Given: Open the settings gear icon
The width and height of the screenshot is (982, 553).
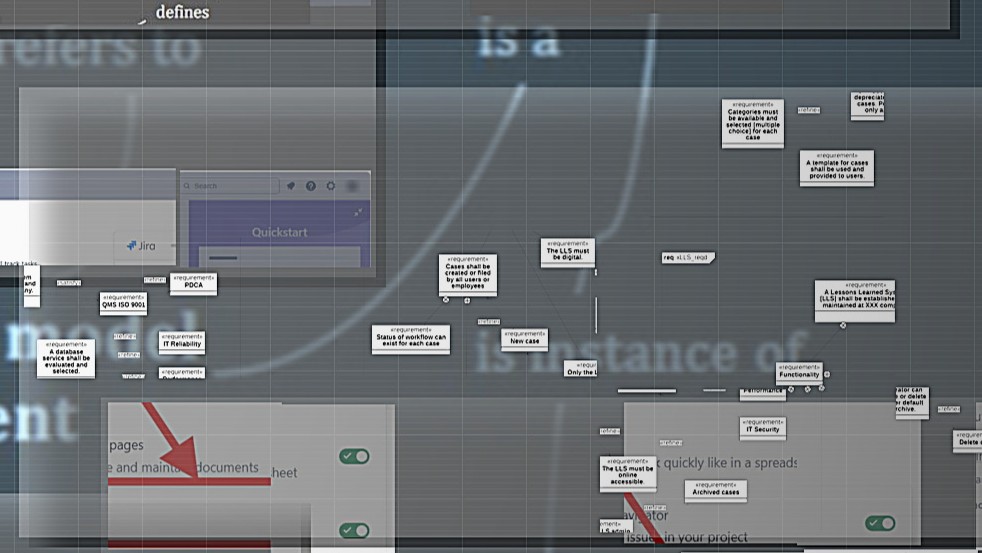Looking at the screenshot, I should [331, 186].
